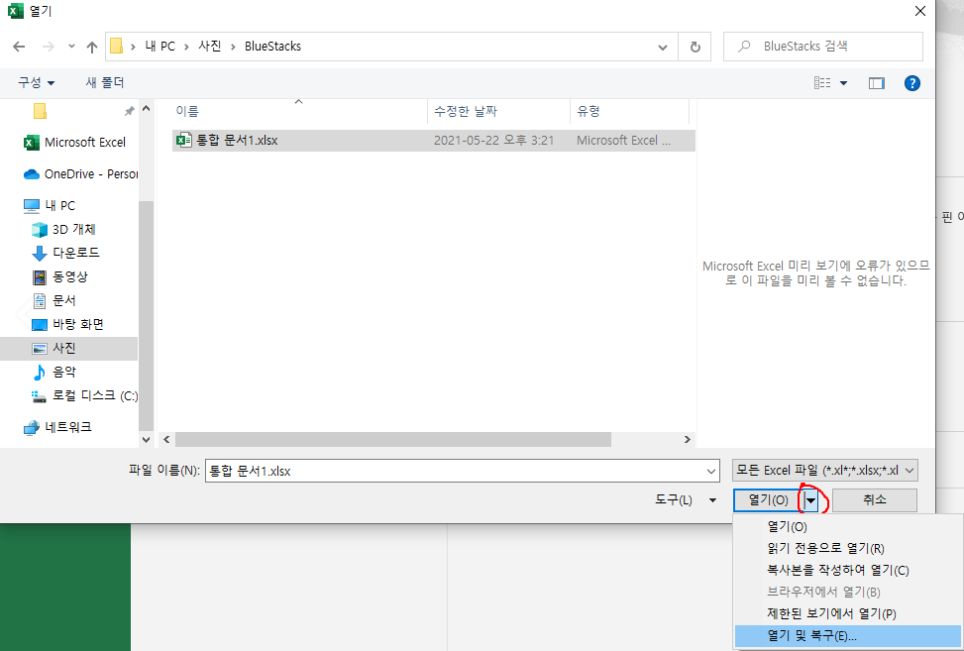This screenshot has height=651, width=964.
Task: Open 다운로드 folder
Action: (x=66, y=253)
